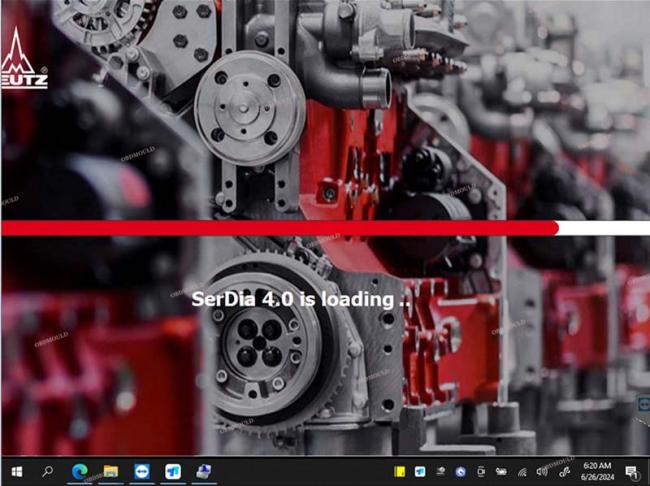This screenshot has height=486, width=650.
Task: Click the "SerDia 4.0 is loading" text
Action: pos(301,299)
